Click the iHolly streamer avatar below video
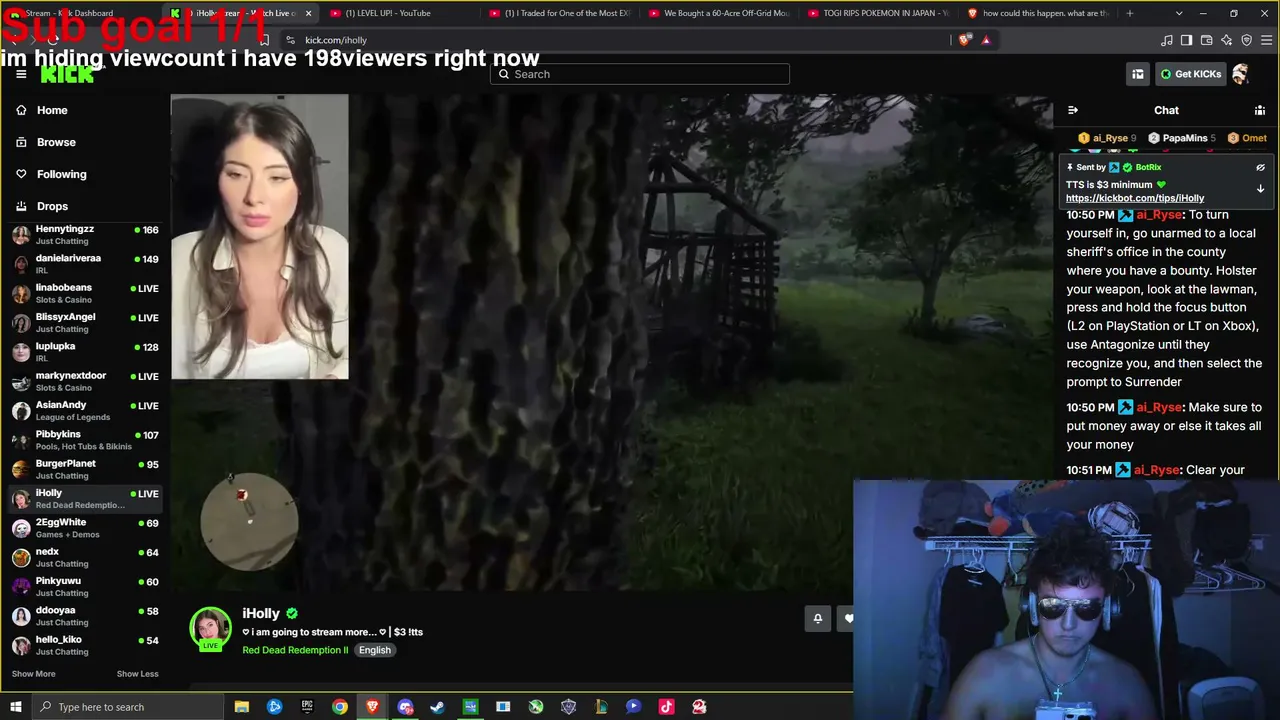This screenshot has height=720, width=1280. [211, 630]
